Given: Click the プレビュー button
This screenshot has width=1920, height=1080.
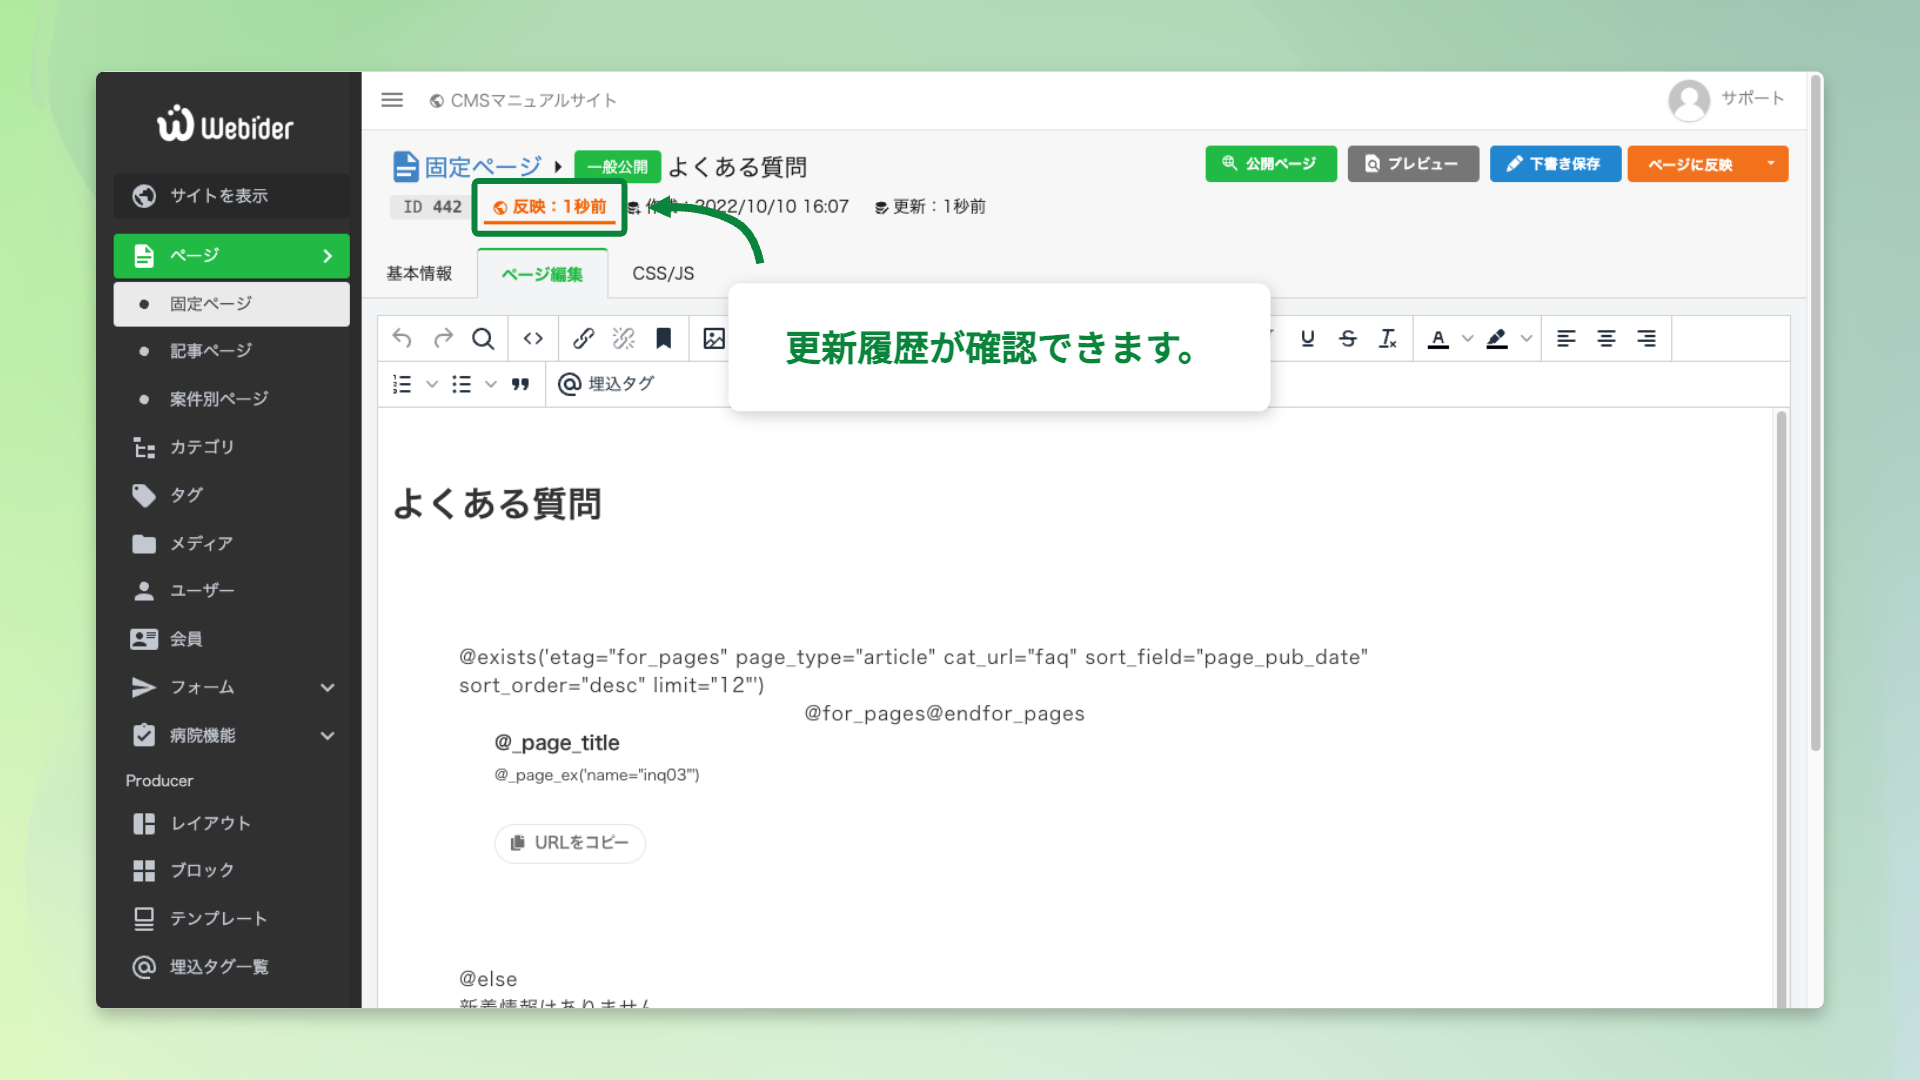Looking at the screenshot, I should (x=1412, y=164).
